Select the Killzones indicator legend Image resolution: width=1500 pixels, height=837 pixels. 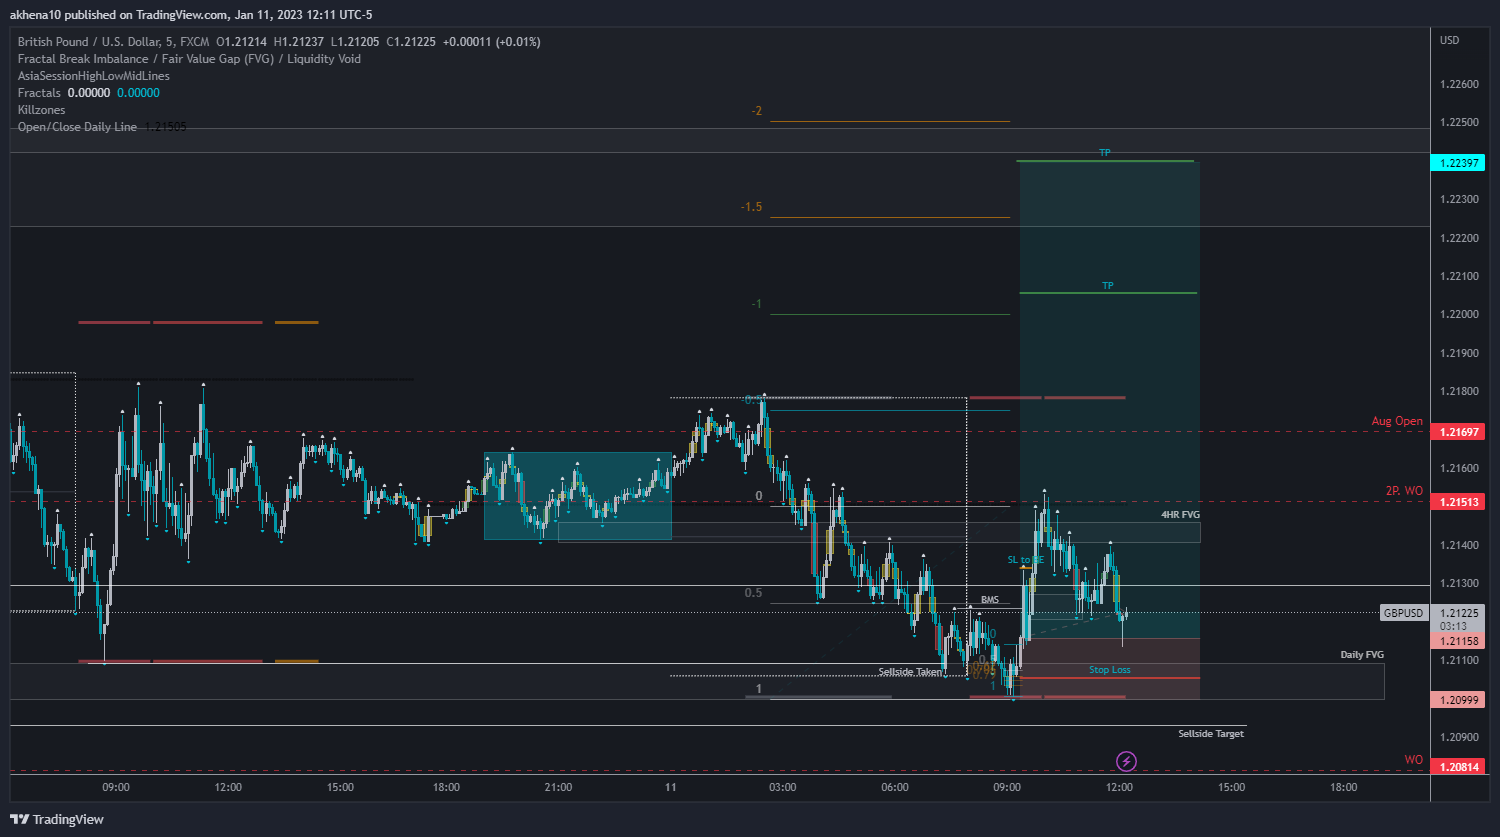[x=42, y=110]
